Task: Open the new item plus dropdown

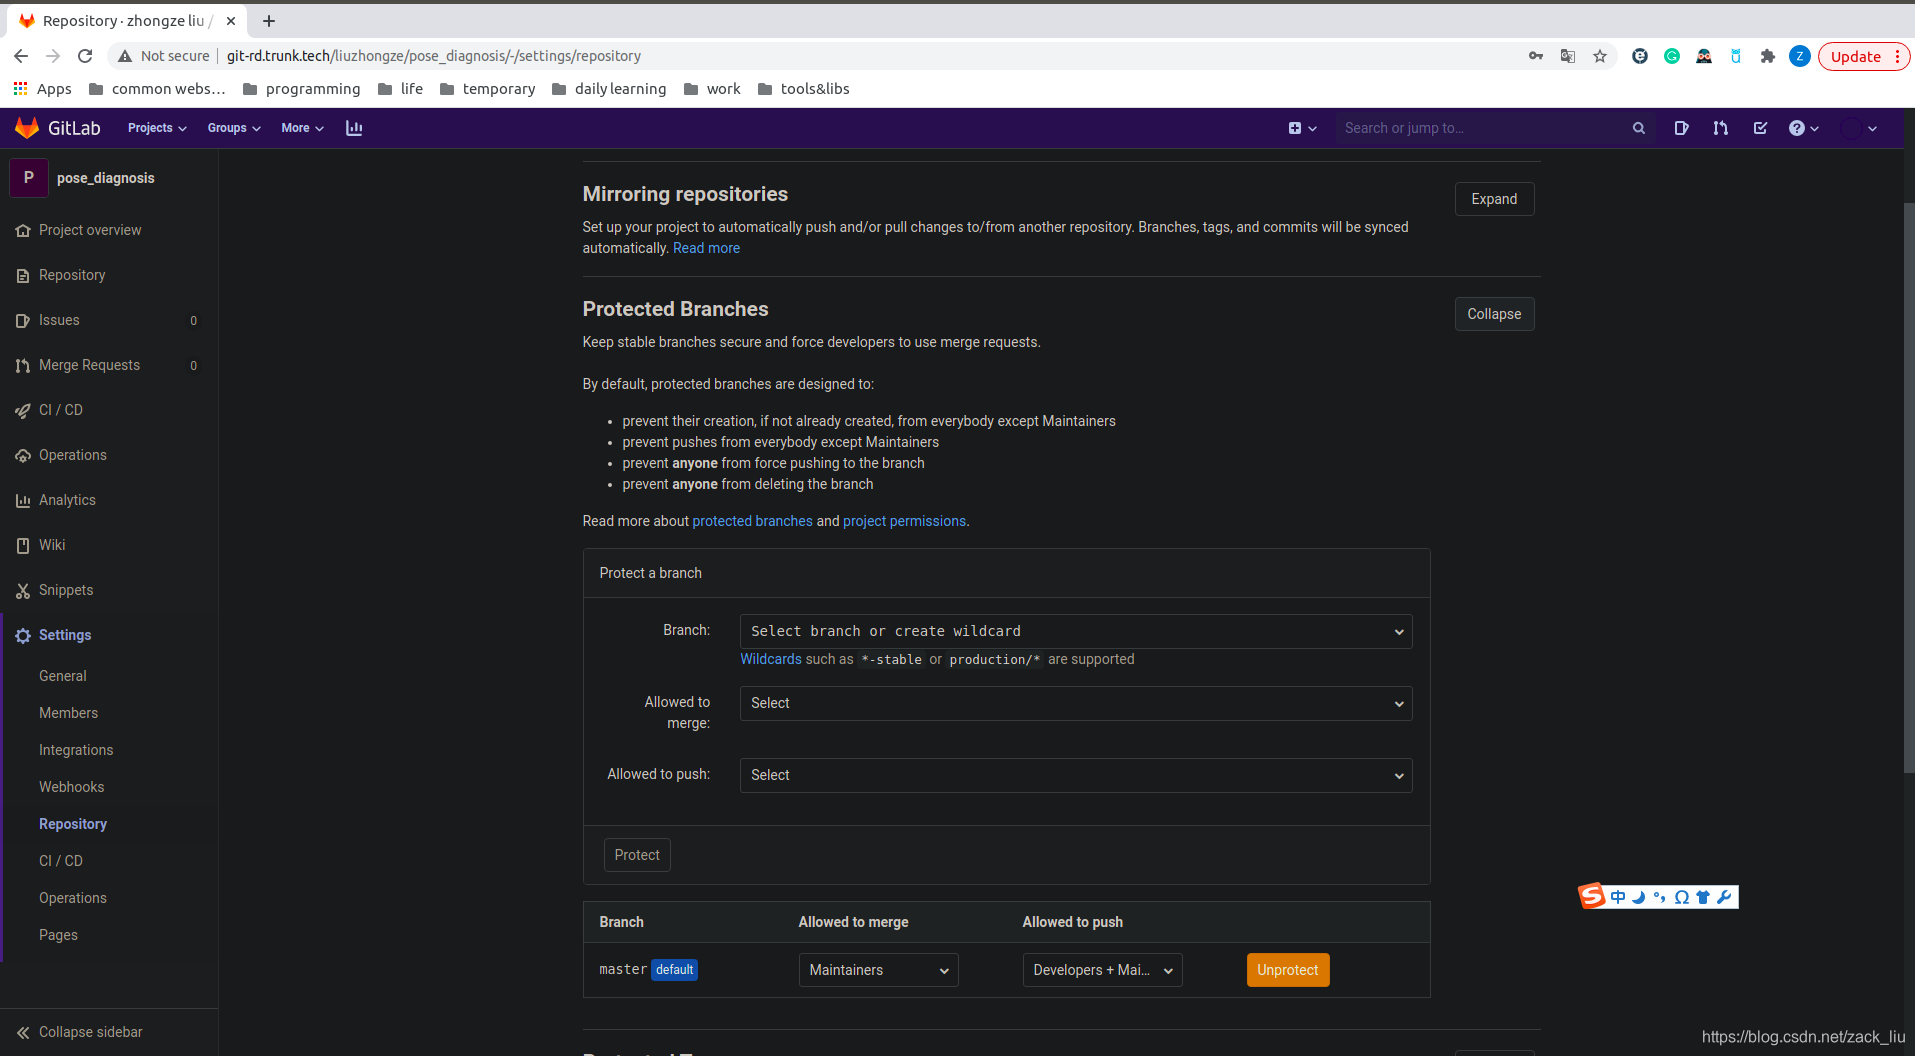Action: click(x=1302, y=128)
